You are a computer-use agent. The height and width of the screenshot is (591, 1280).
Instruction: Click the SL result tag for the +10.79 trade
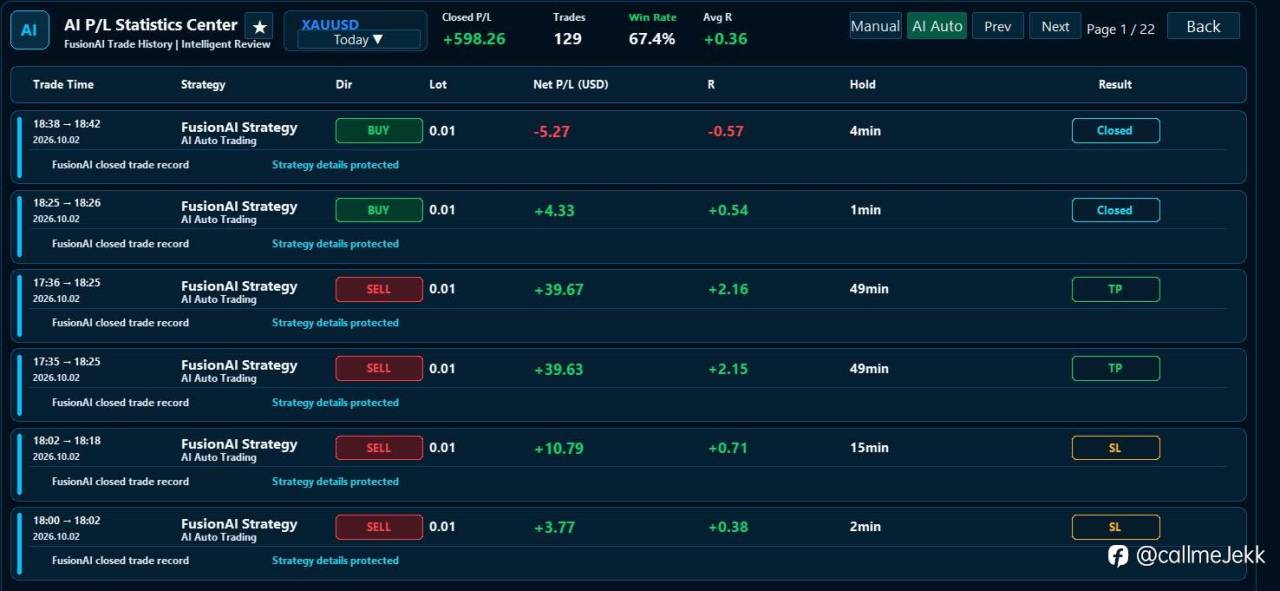pos(1116,448)
